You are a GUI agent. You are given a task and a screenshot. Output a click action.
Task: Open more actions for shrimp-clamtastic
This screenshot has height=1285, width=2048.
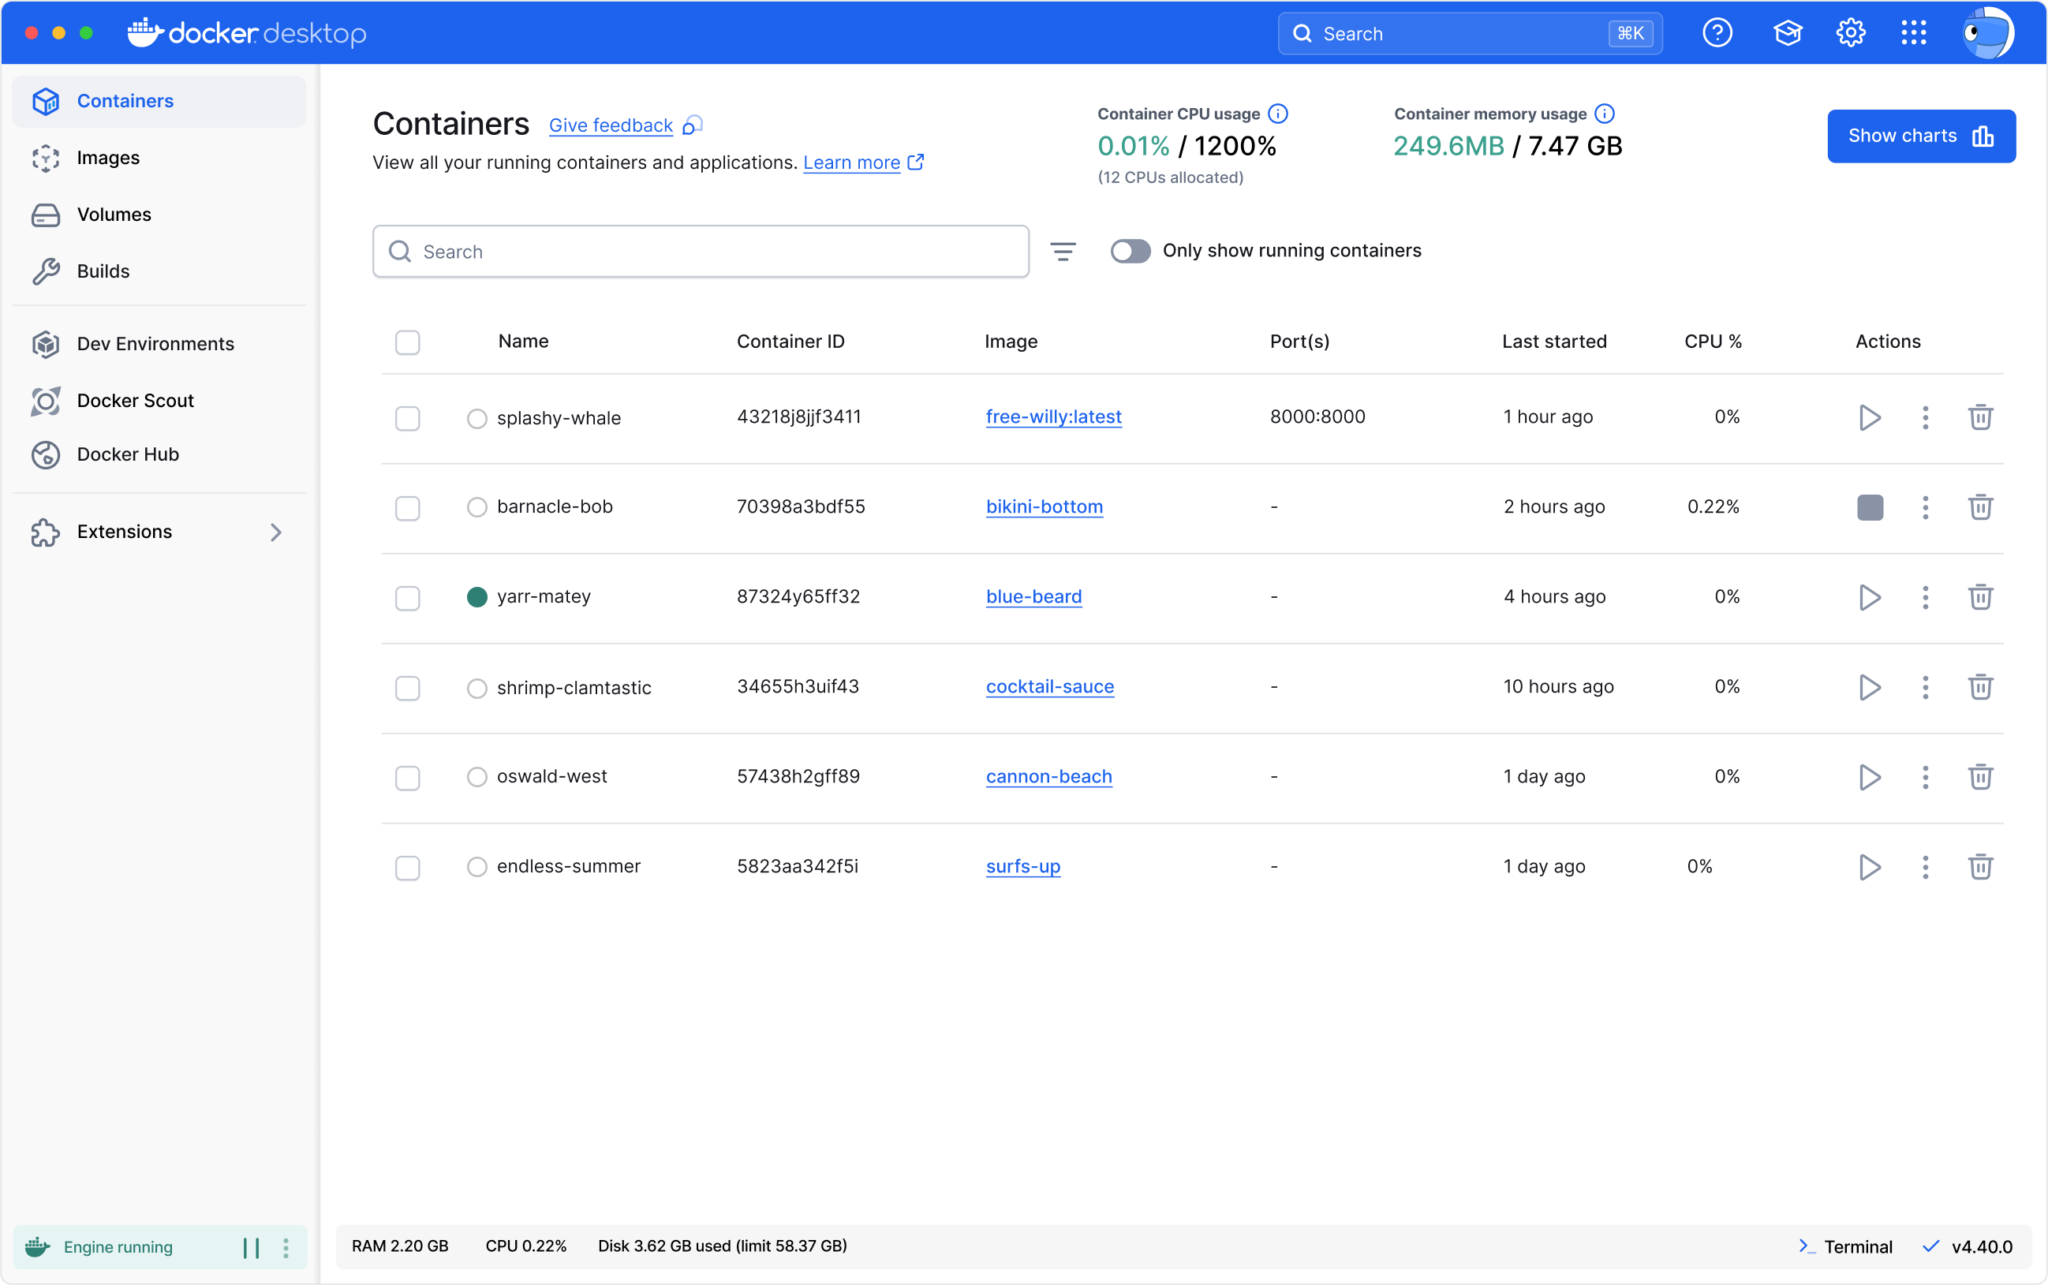click(x=1926, y=687)
